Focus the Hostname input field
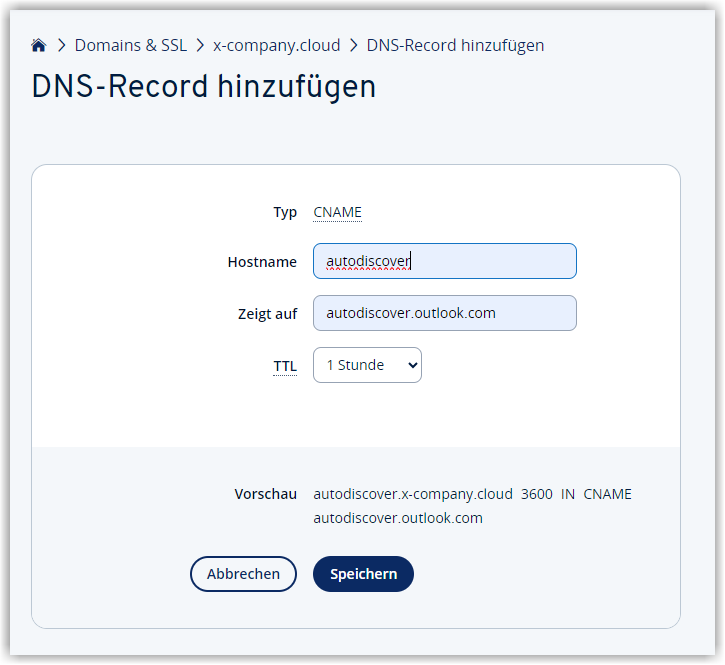The width and height of the screenshot is (725, 665). [x=445, y=261]
